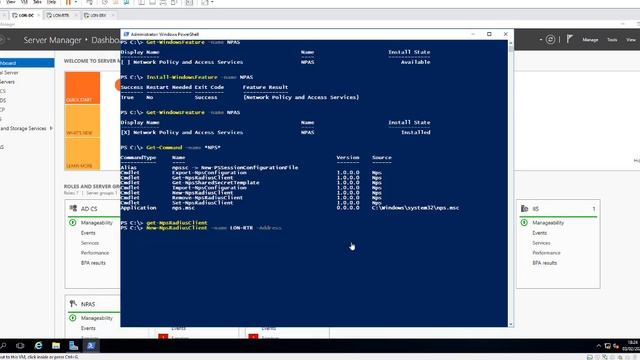640x360 pixels.
Task: Switch to the LON-DC virtual machine tab
Action: tap(26, 15)
